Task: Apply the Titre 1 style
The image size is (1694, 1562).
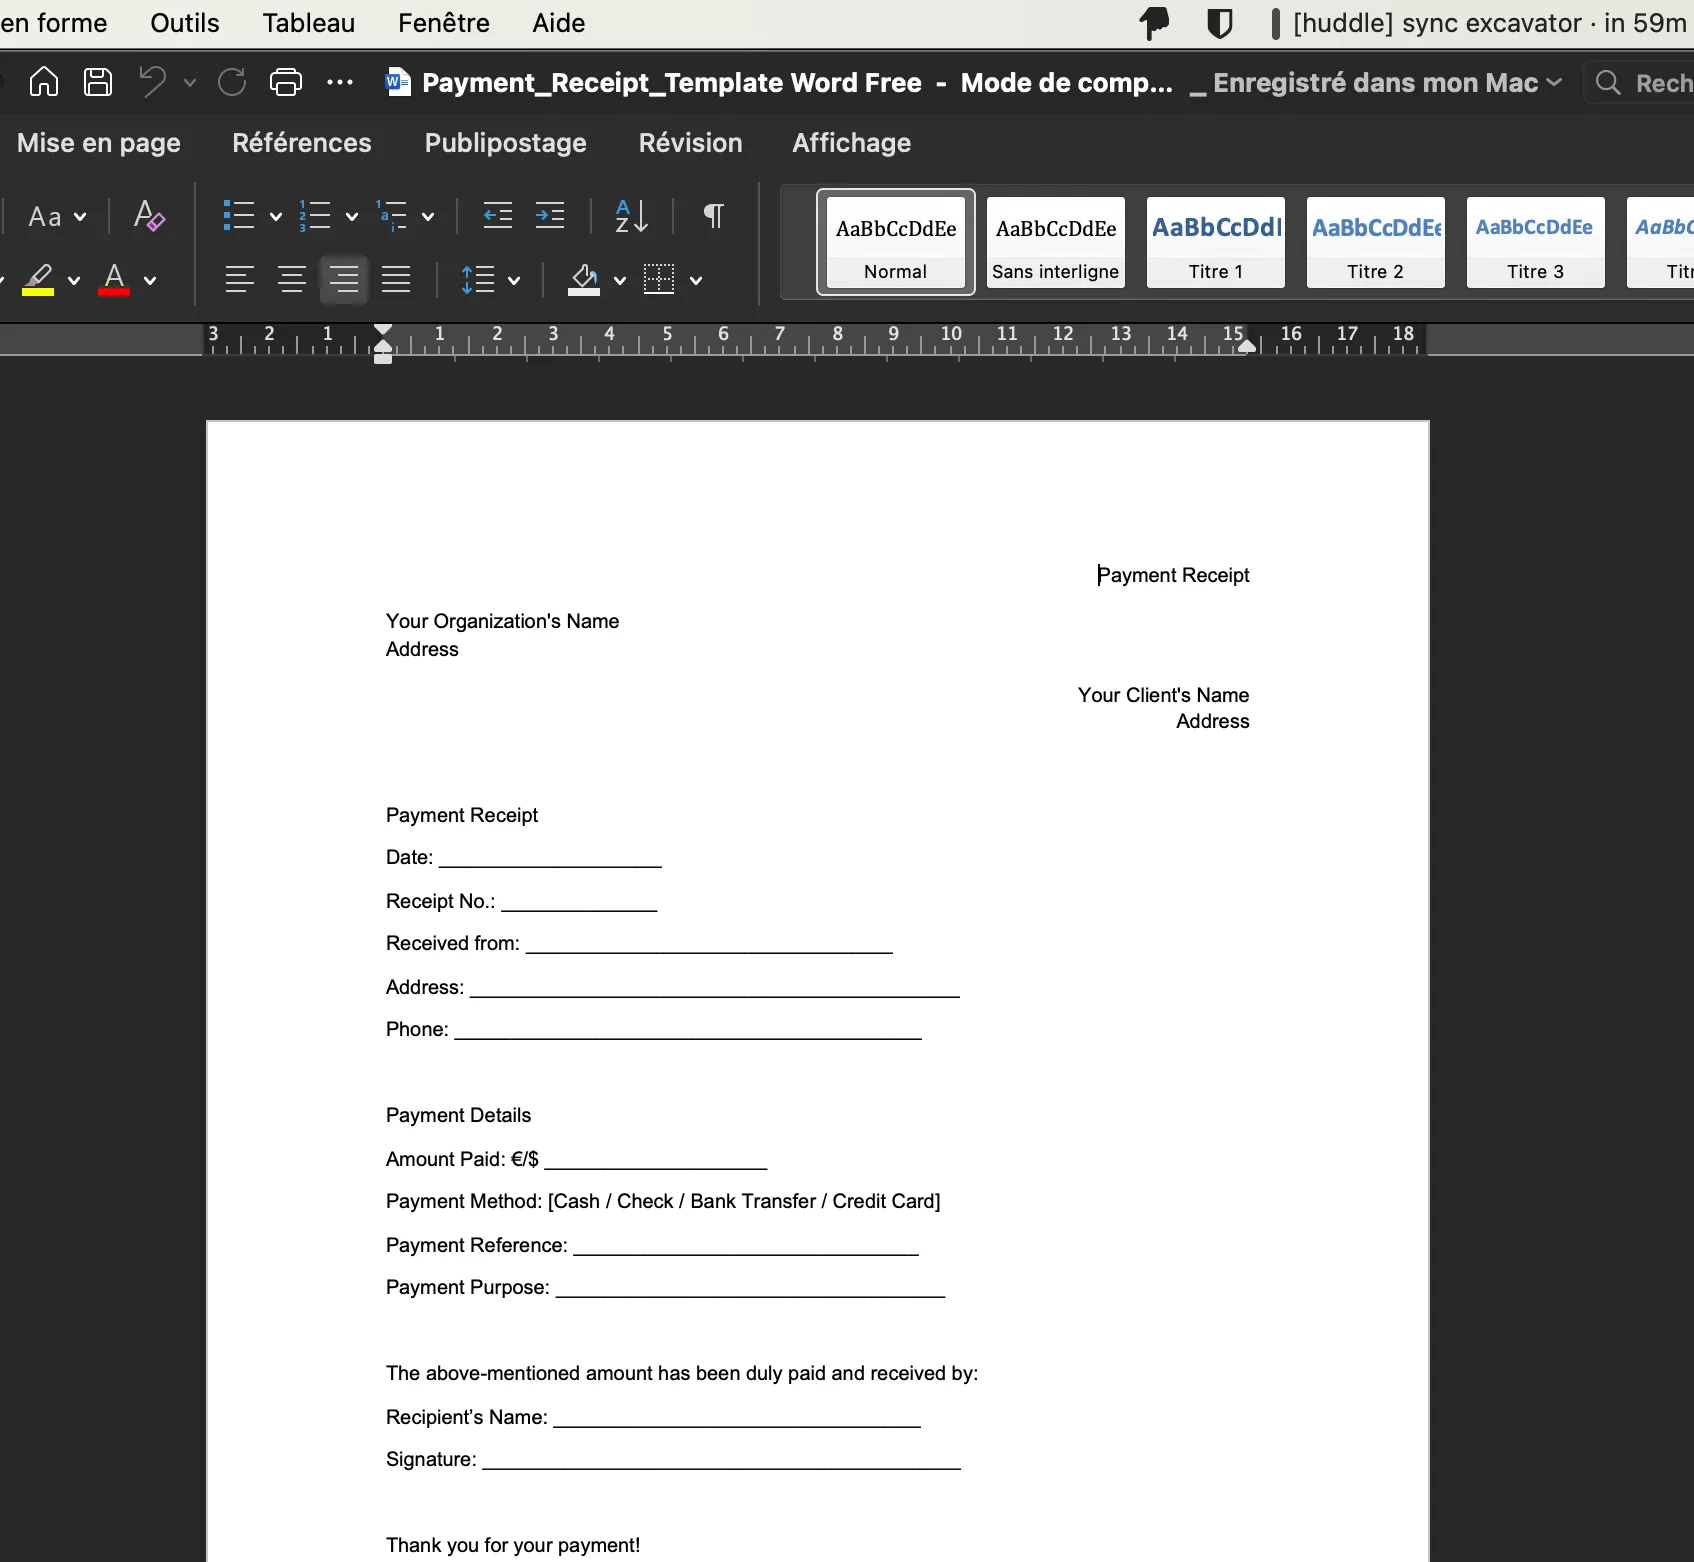Action: [x=1214, y=242]
